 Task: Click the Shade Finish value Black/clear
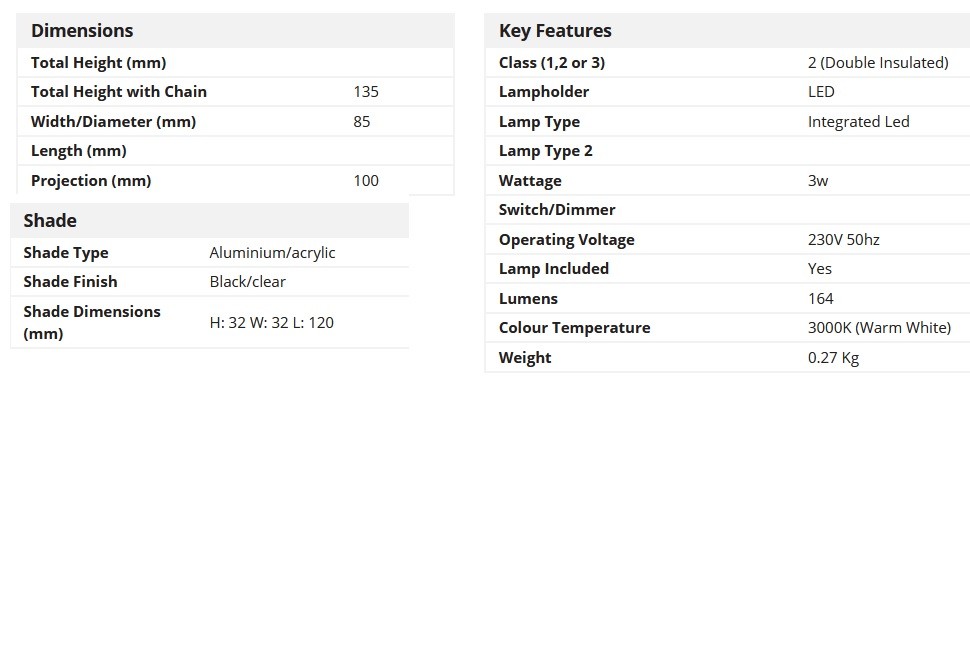pyautogui.click(x=247, y=281)
